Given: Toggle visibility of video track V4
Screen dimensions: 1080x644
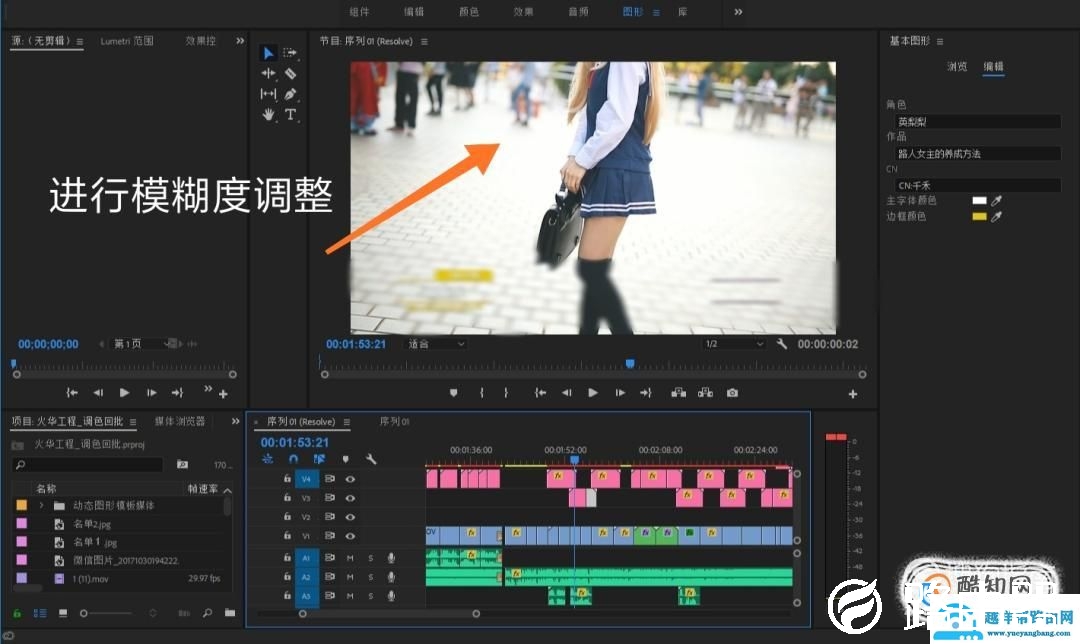Looking at the screenshot, I should (351, 479).
